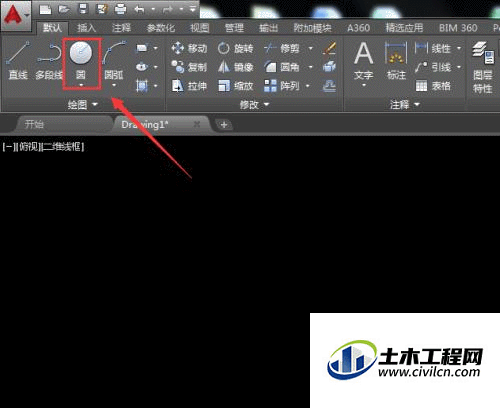Image resolution: width=500 pixels, height=408 pixels.
Task: Switch to the 精选应用 ribbon tab
Action: (x=404, y=28)
